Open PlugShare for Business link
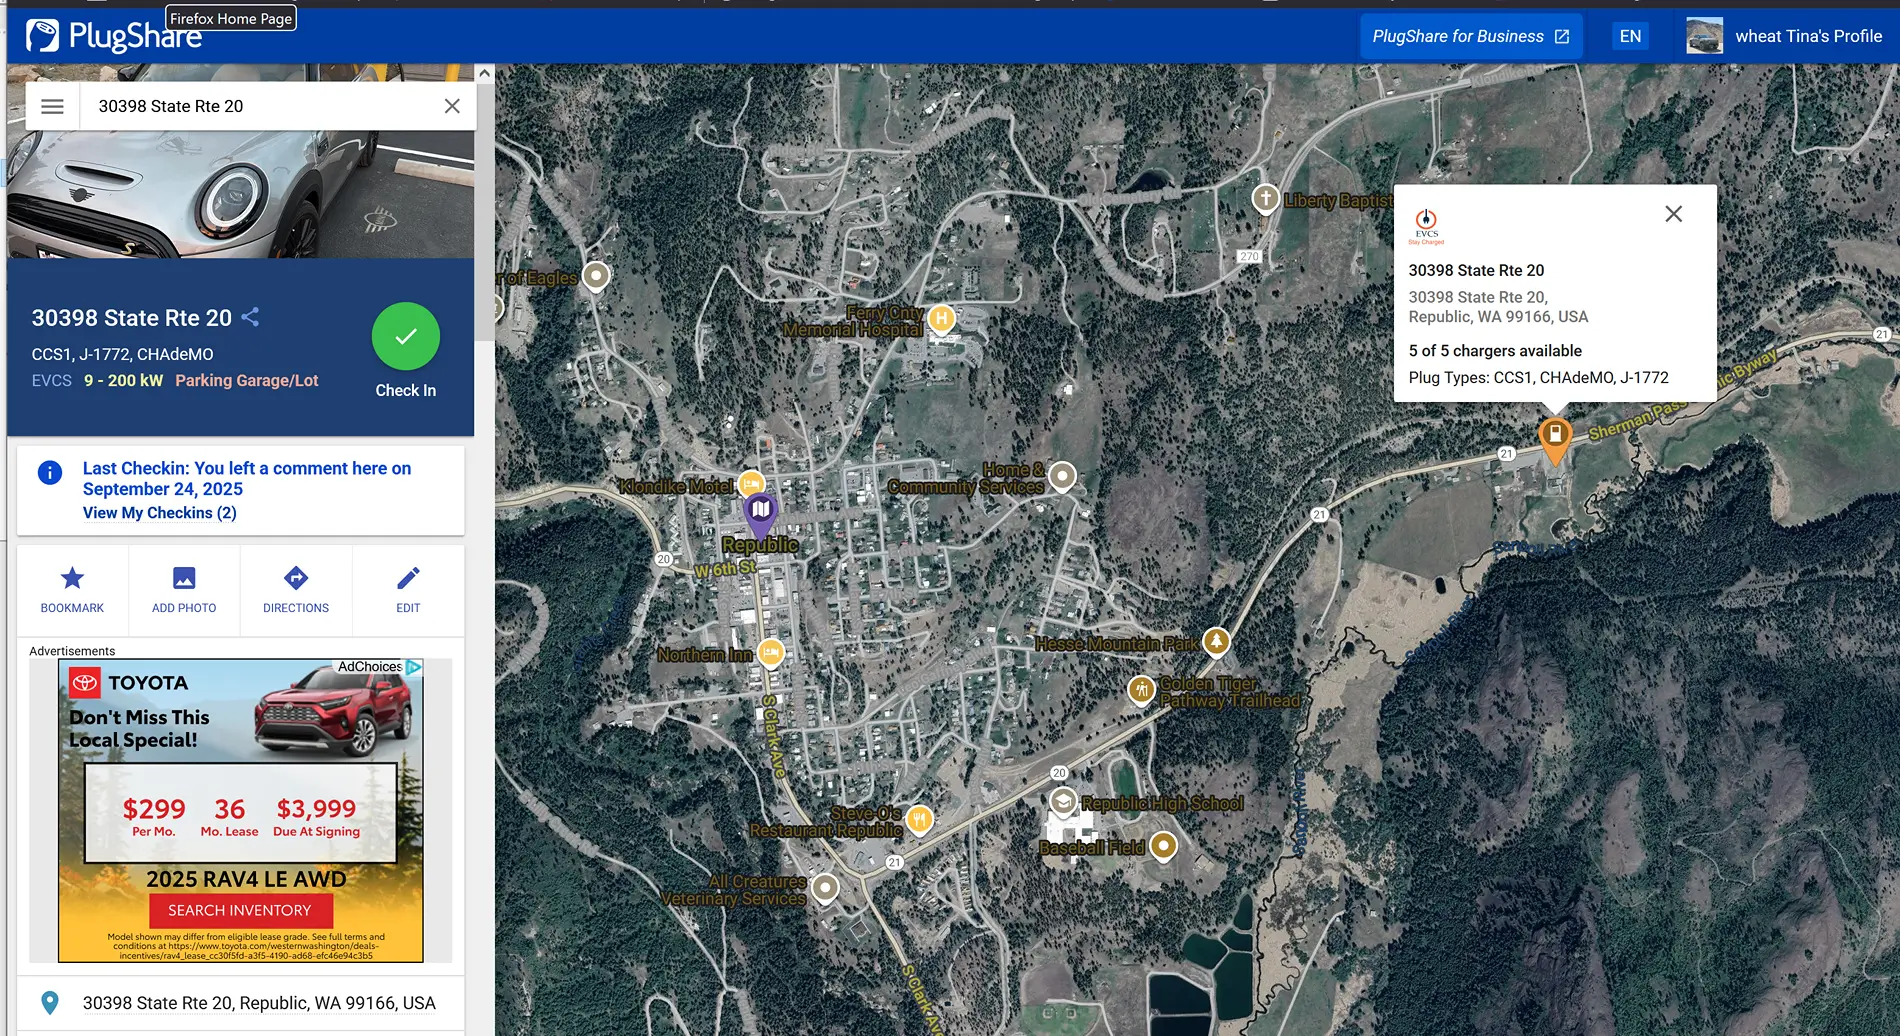1900x1036 pixels. 1471,37
